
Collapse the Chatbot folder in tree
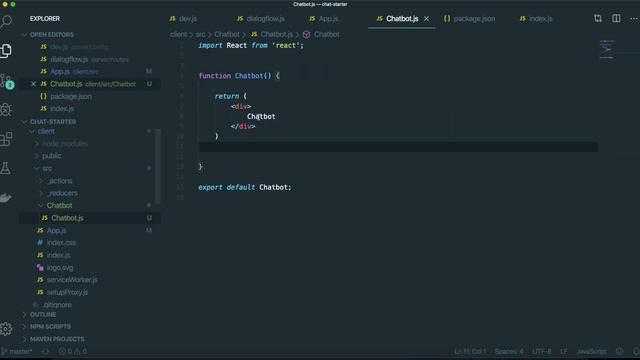pos(59,205)
